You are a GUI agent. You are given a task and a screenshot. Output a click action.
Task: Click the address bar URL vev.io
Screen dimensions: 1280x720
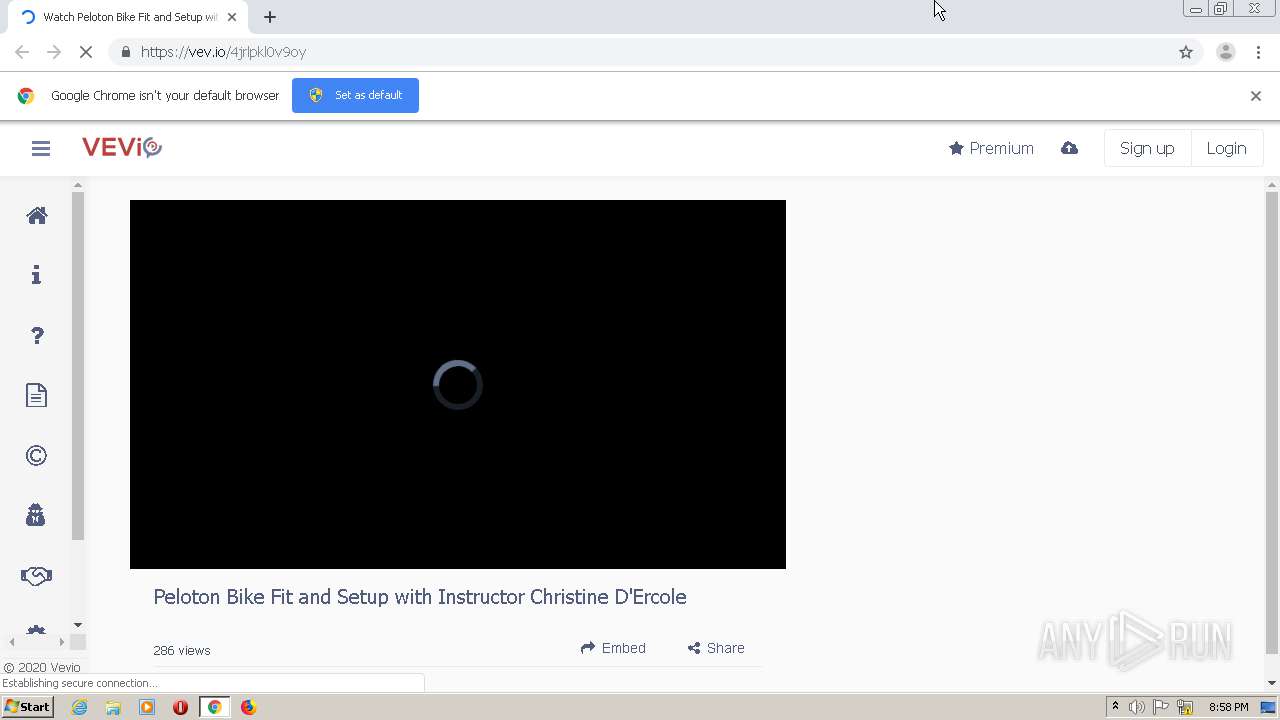pyautogui.click(x=223, y=52)
